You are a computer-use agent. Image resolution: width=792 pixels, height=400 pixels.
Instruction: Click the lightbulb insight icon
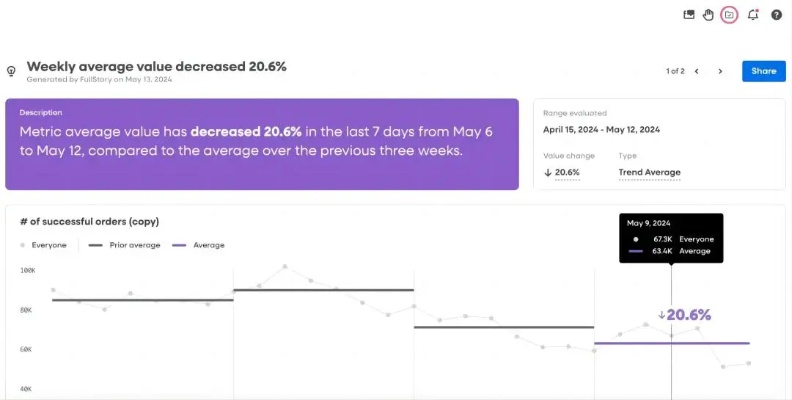11,71
